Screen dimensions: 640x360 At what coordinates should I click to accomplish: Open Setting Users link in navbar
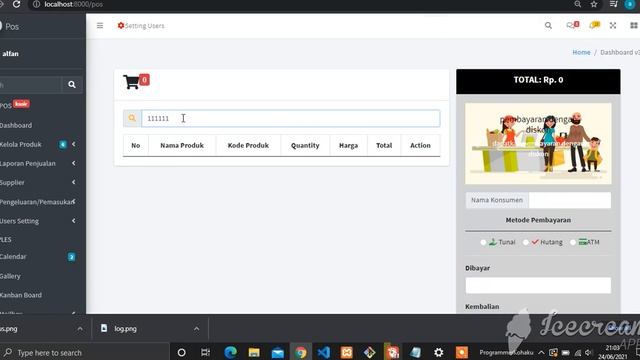tap(141, 26)
